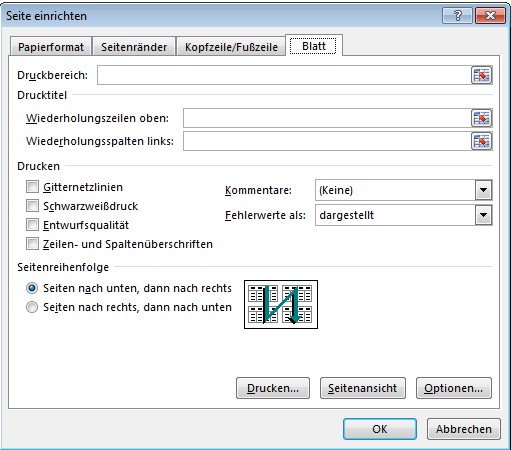
Task: Check the Entwurfsqualität option
Action: [x=32, y=225]
